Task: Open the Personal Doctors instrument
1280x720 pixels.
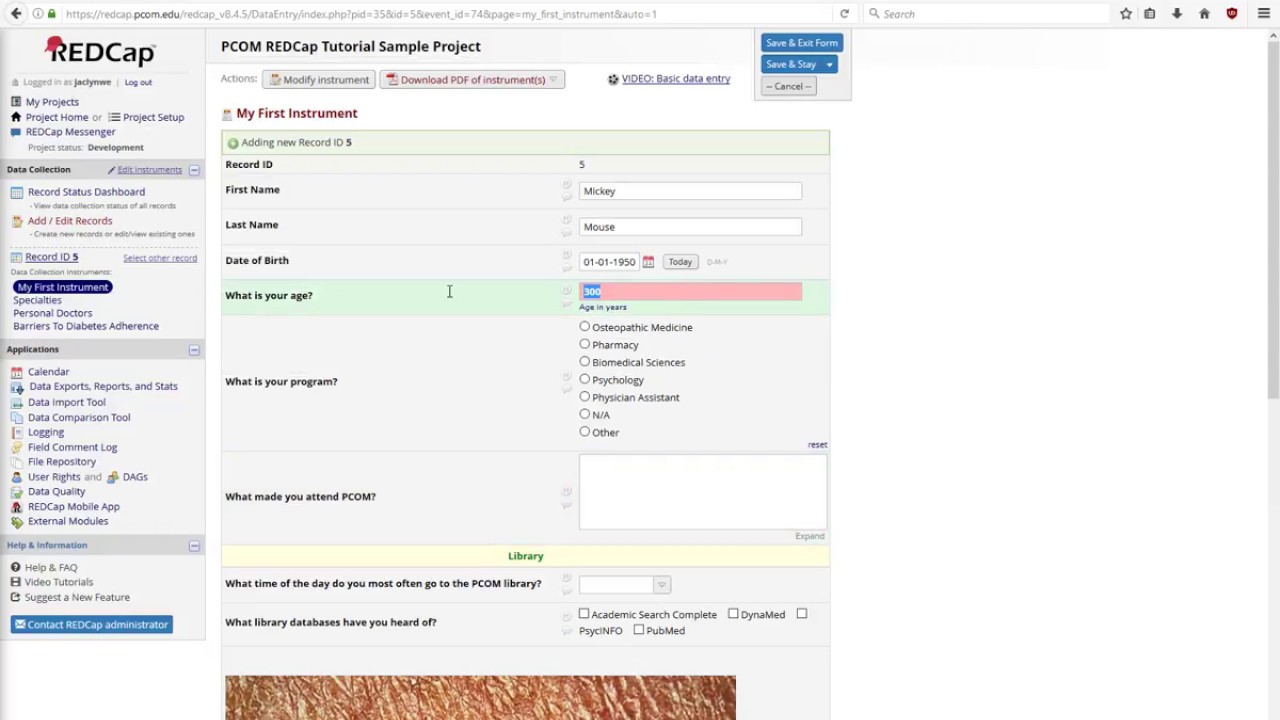Action: [52, 313]
